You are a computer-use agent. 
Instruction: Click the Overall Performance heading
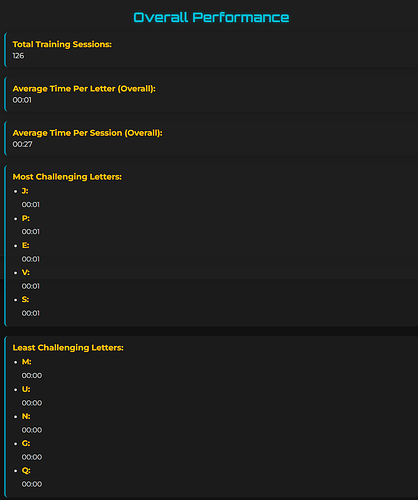[211, 17]
